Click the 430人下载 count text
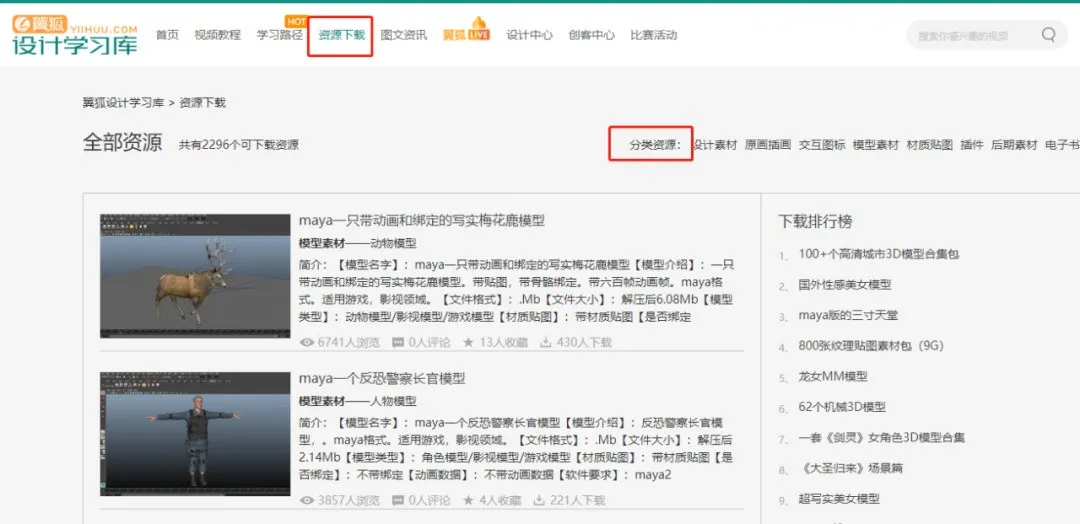1080x524 pixels. tap(584, 342)
